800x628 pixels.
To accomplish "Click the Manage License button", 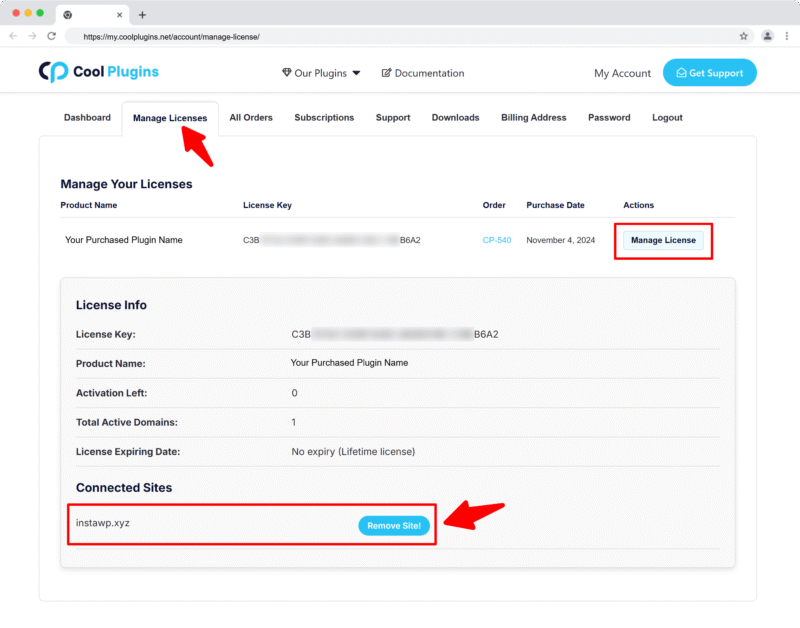I will pyautogui.click(x=663, y=240).
